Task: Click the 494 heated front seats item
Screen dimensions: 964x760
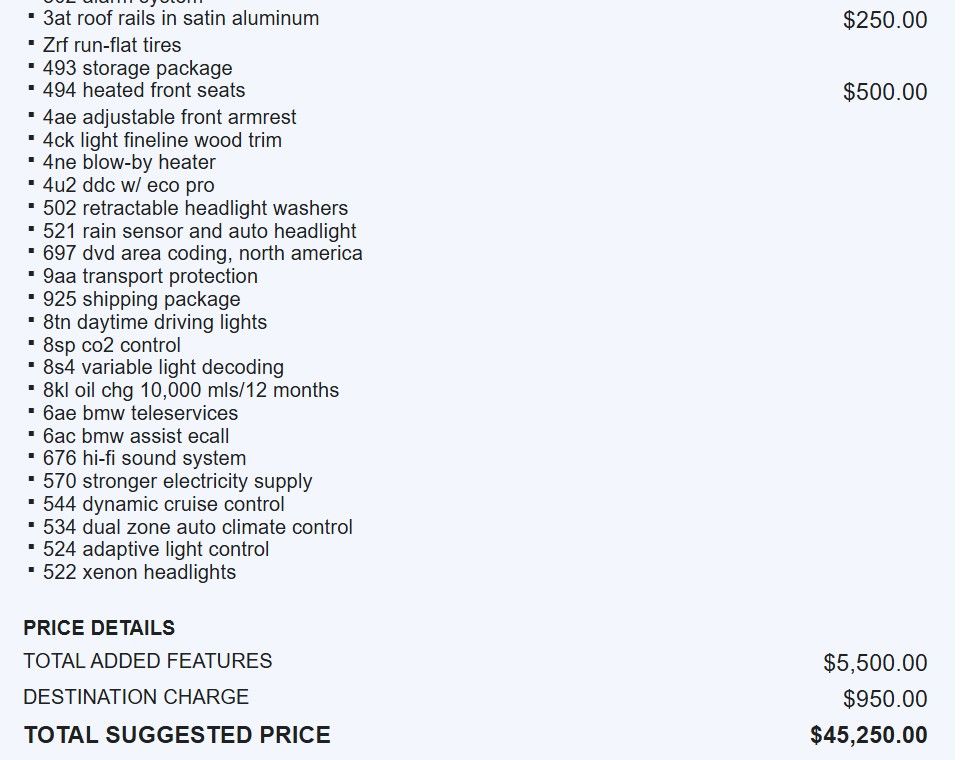Action: coord(144,90)
